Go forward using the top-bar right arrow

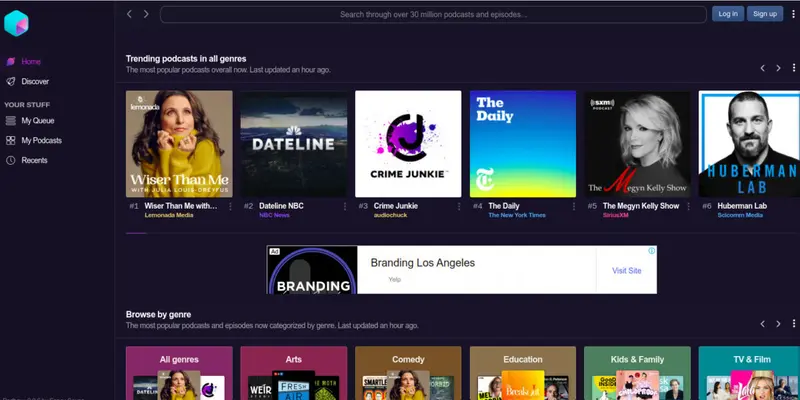146,14
